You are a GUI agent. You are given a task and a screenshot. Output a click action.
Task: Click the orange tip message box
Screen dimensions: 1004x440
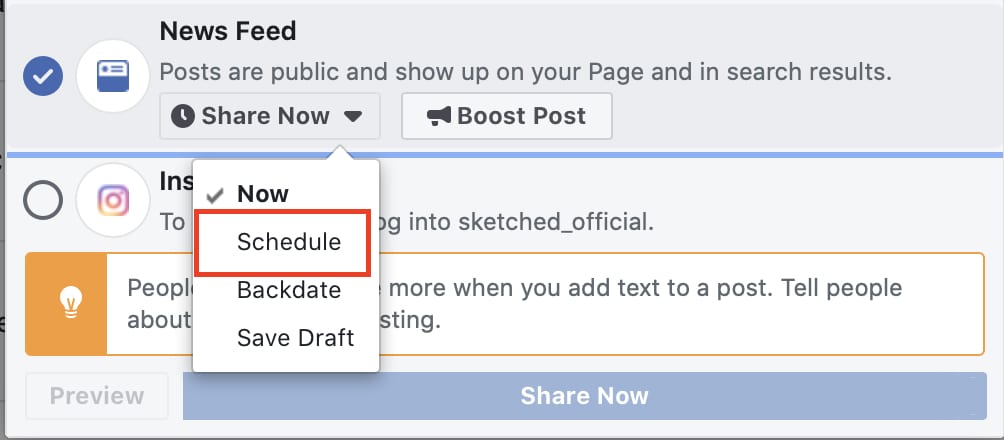(x=505, y=304)
